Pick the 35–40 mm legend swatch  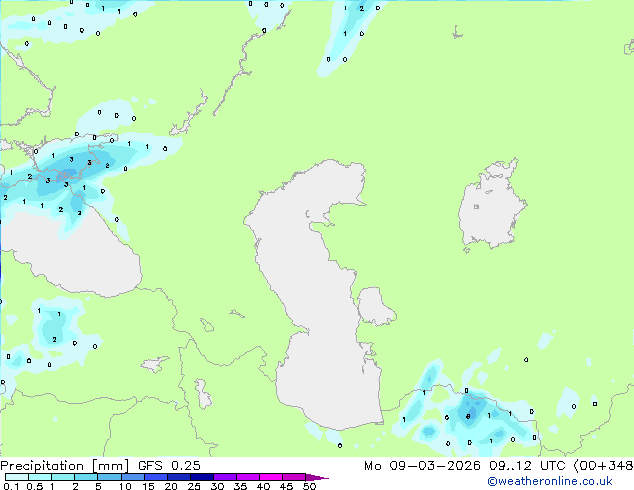[247, 477]
